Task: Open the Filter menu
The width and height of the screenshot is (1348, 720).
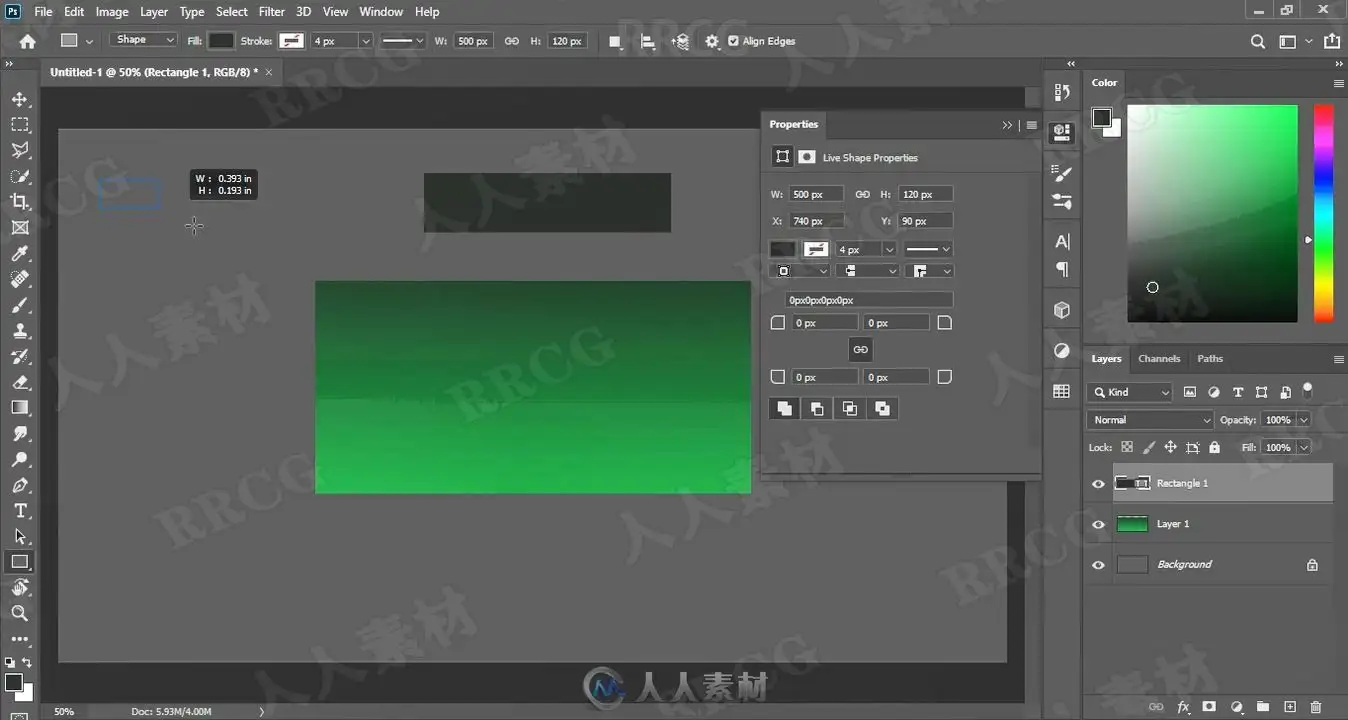Action: [x=271, y=12]
